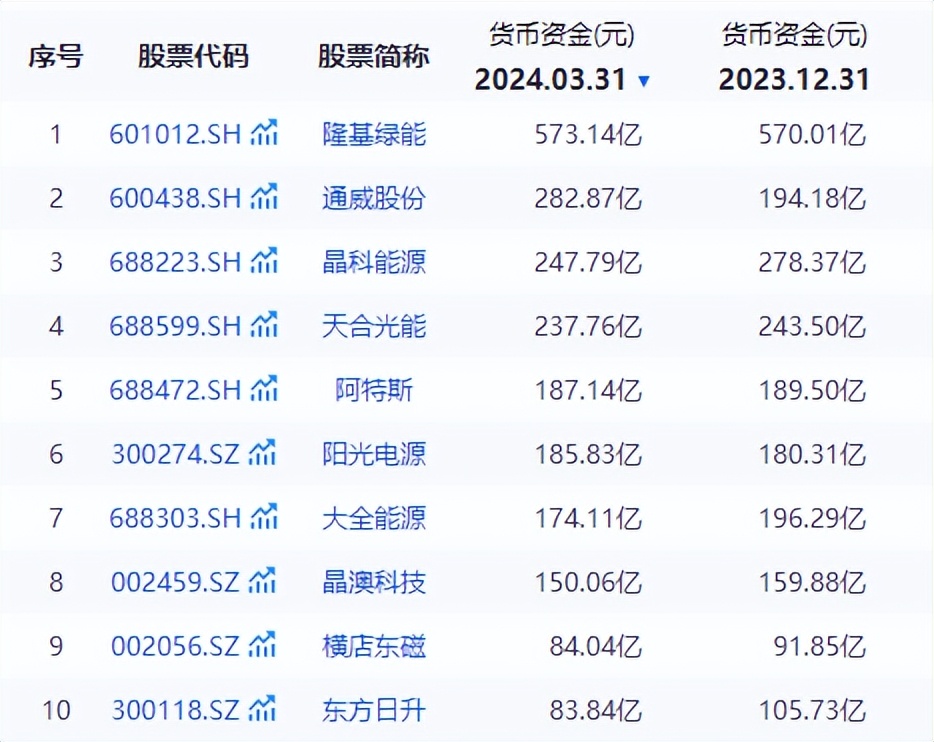This screenshot has height=742, width=934.
Task: Click the 股票简称 column header
Action: point(373,57)
